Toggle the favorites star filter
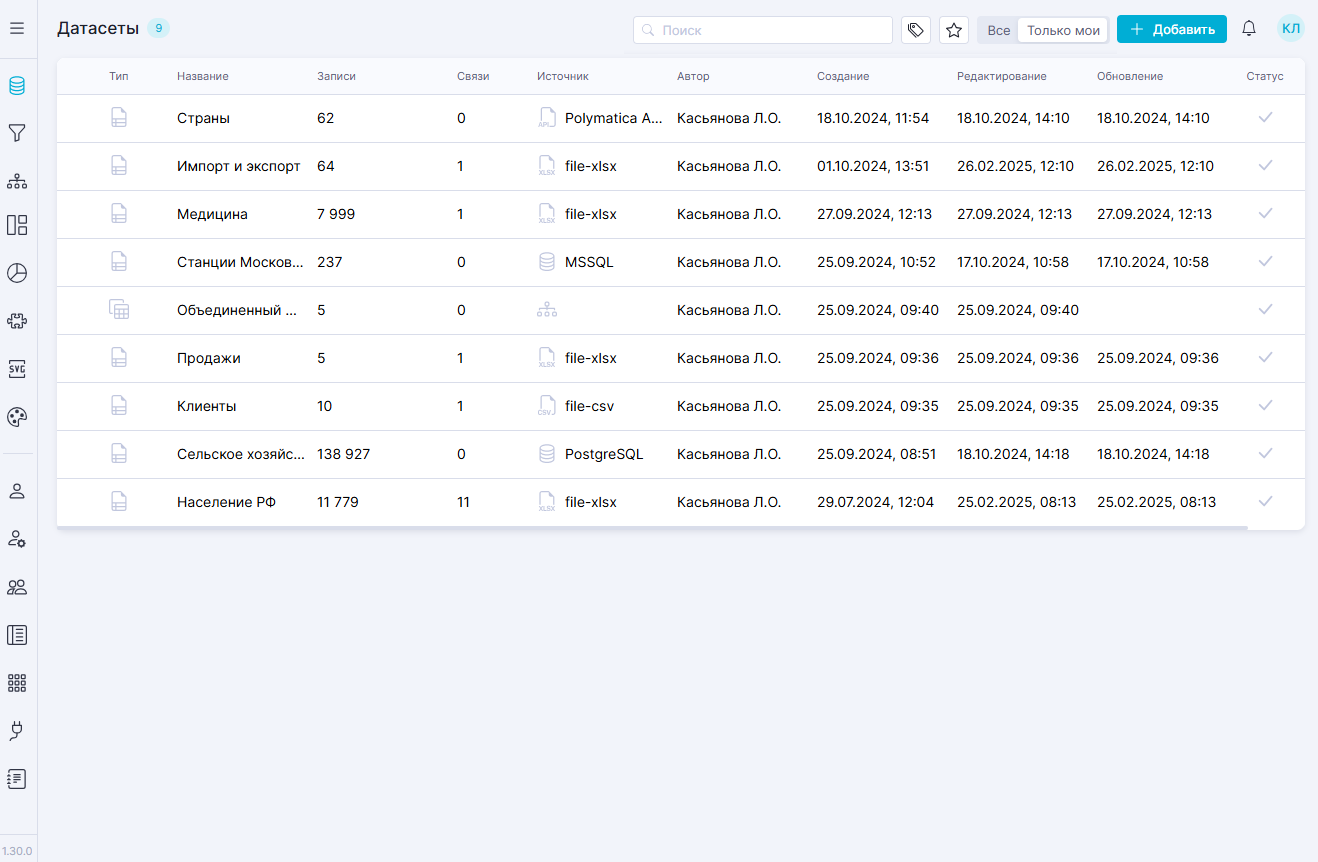The height and width of the screenshot is (862, 1318). [954, 30]
